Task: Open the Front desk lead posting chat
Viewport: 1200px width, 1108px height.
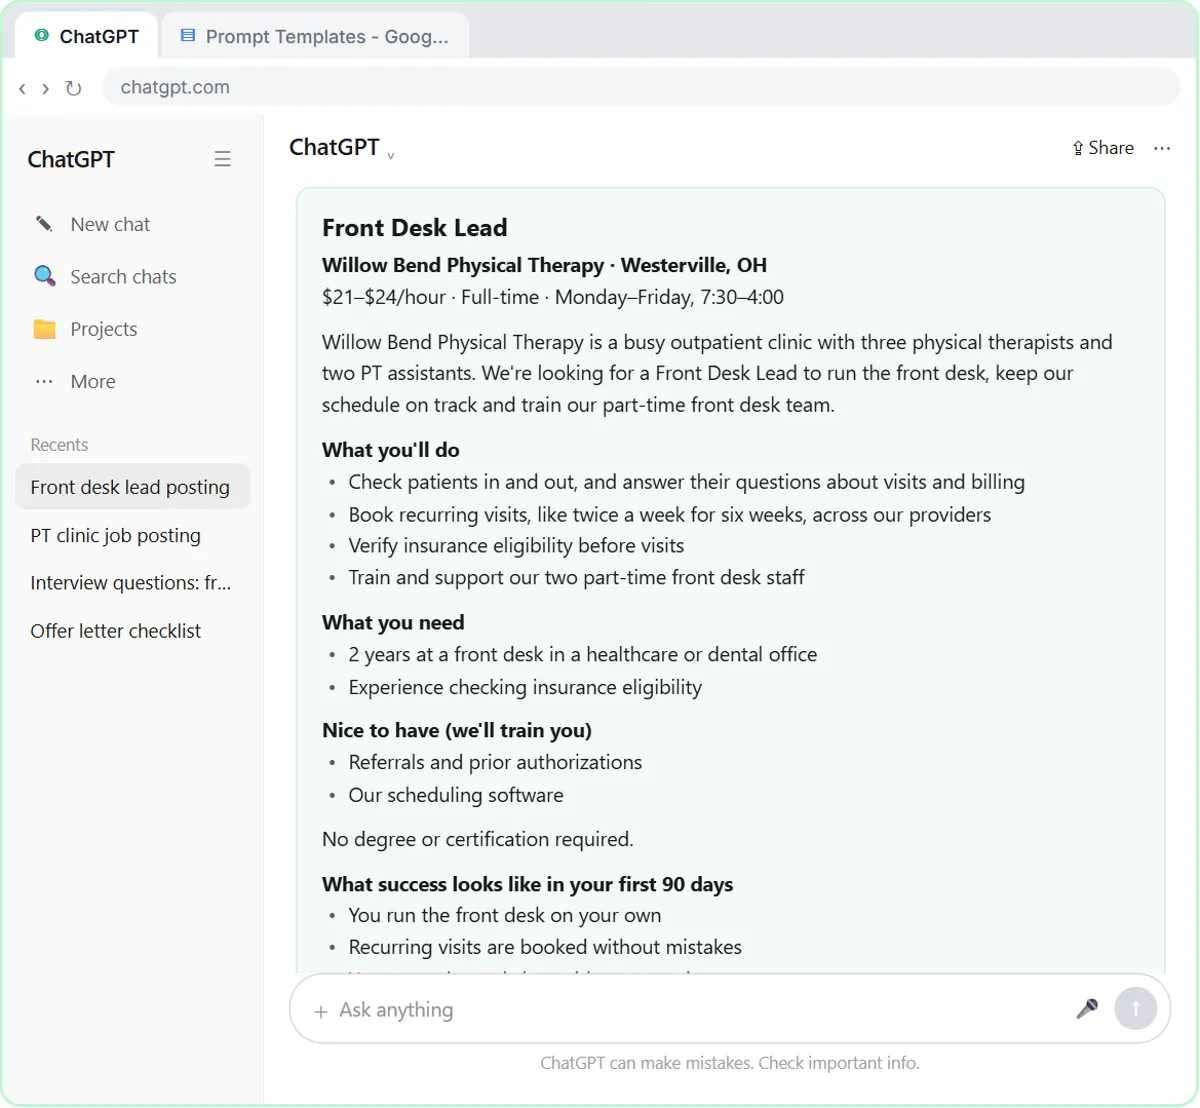Action: [132, 487]
